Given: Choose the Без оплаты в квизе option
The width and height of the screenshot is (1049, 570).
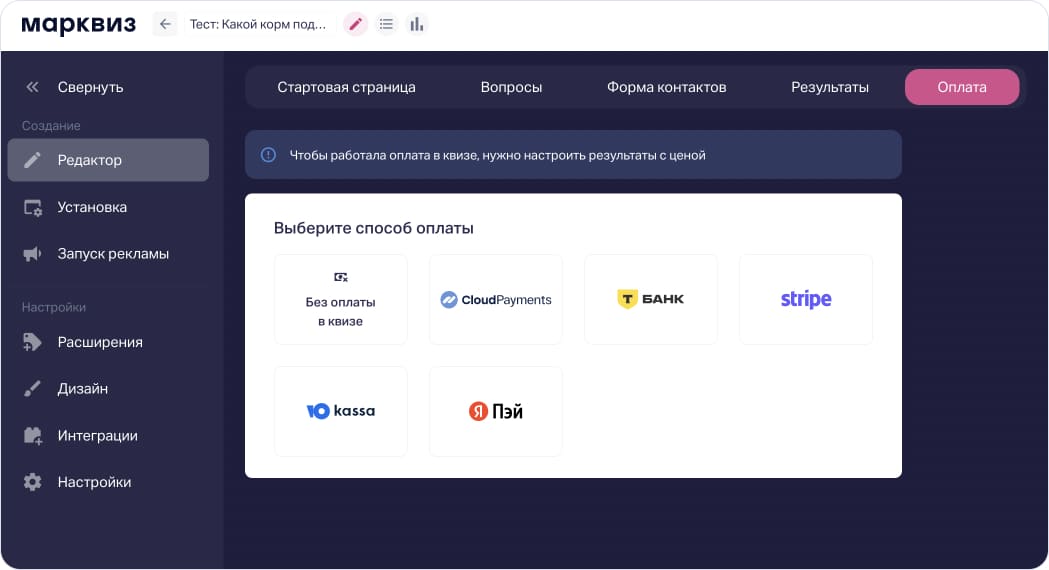Looking at the screenshot, I should click(341, 300).
